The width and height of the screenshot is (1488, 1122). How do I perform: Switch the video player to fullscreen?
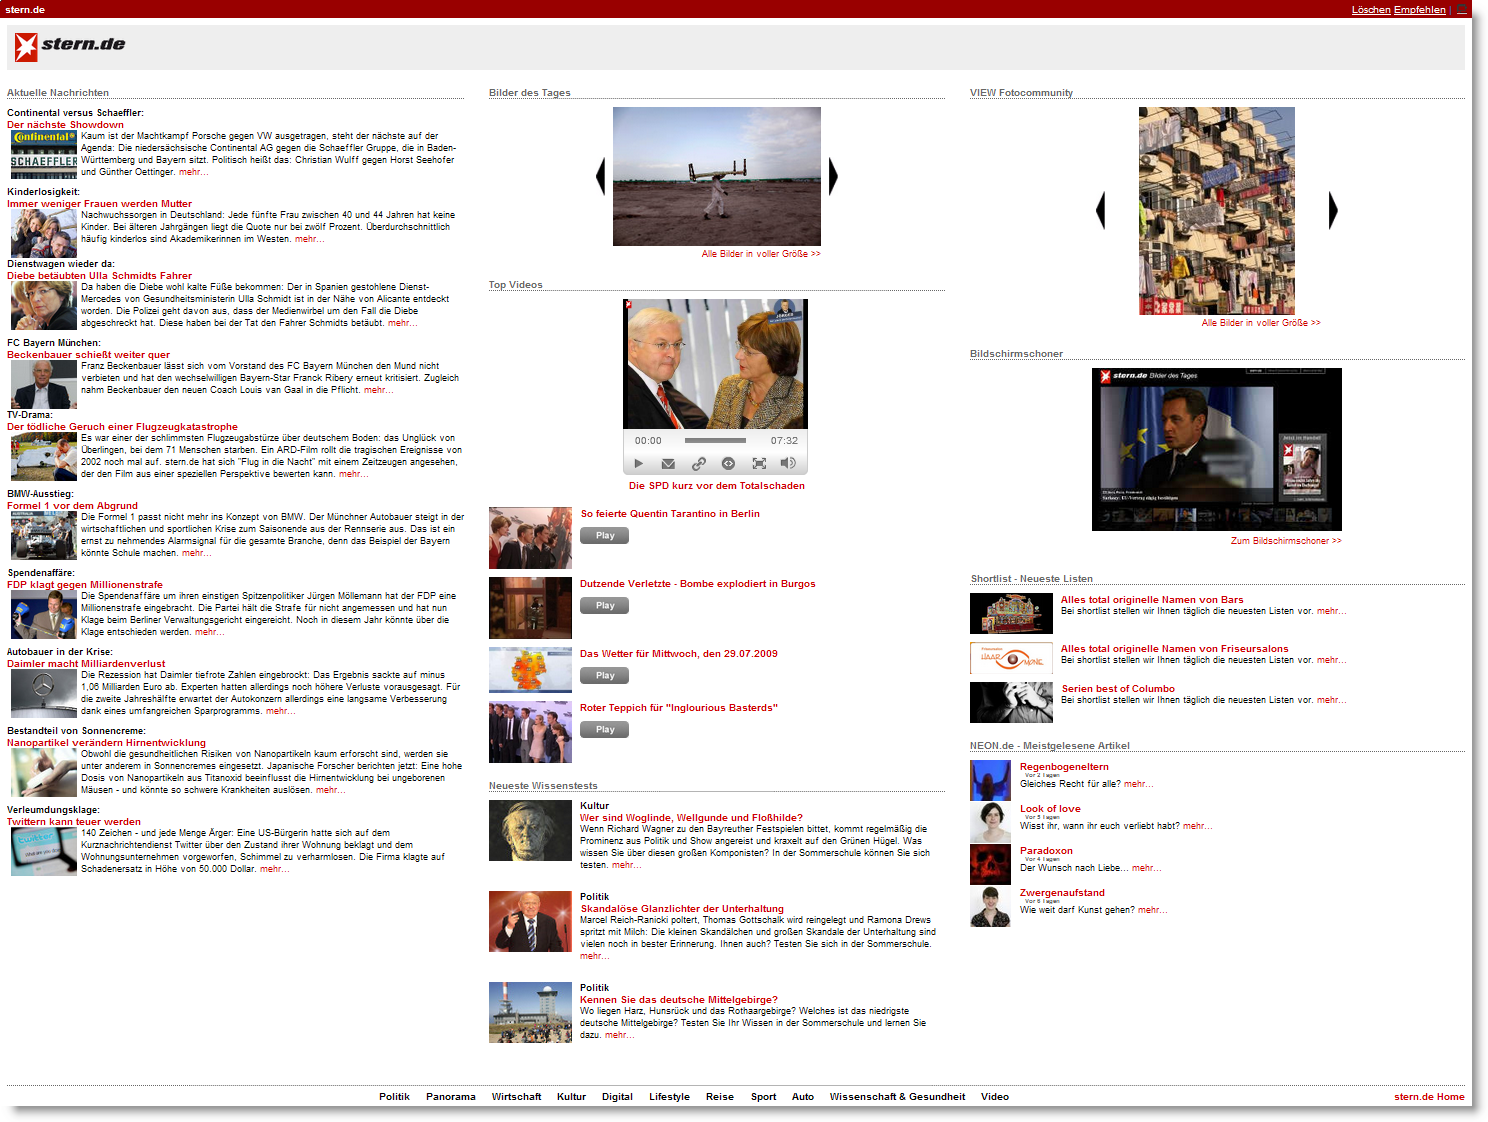(759, 463)
